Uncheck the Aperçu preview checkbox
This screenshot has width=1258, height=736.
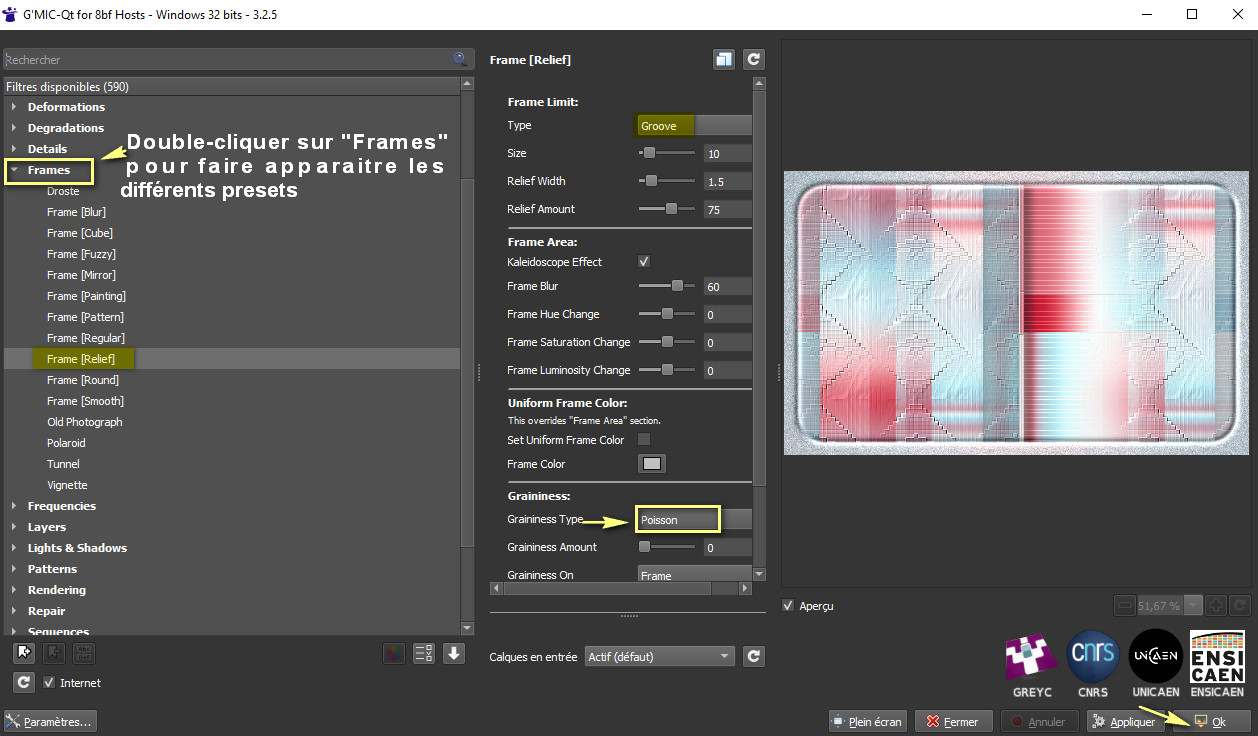tap(789, 606)
